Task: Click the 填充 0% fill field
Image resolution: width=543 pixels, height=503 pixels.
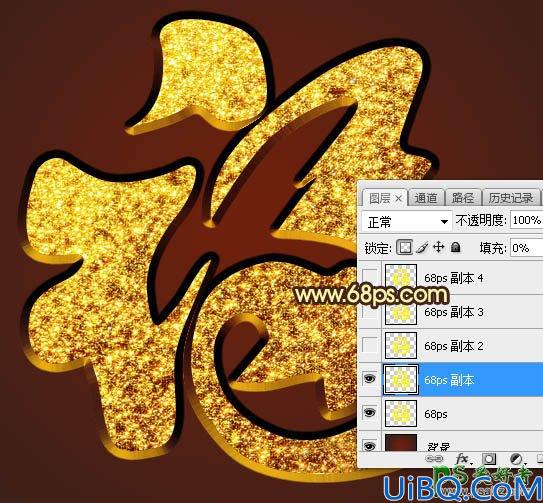Action: click(526, 248)
